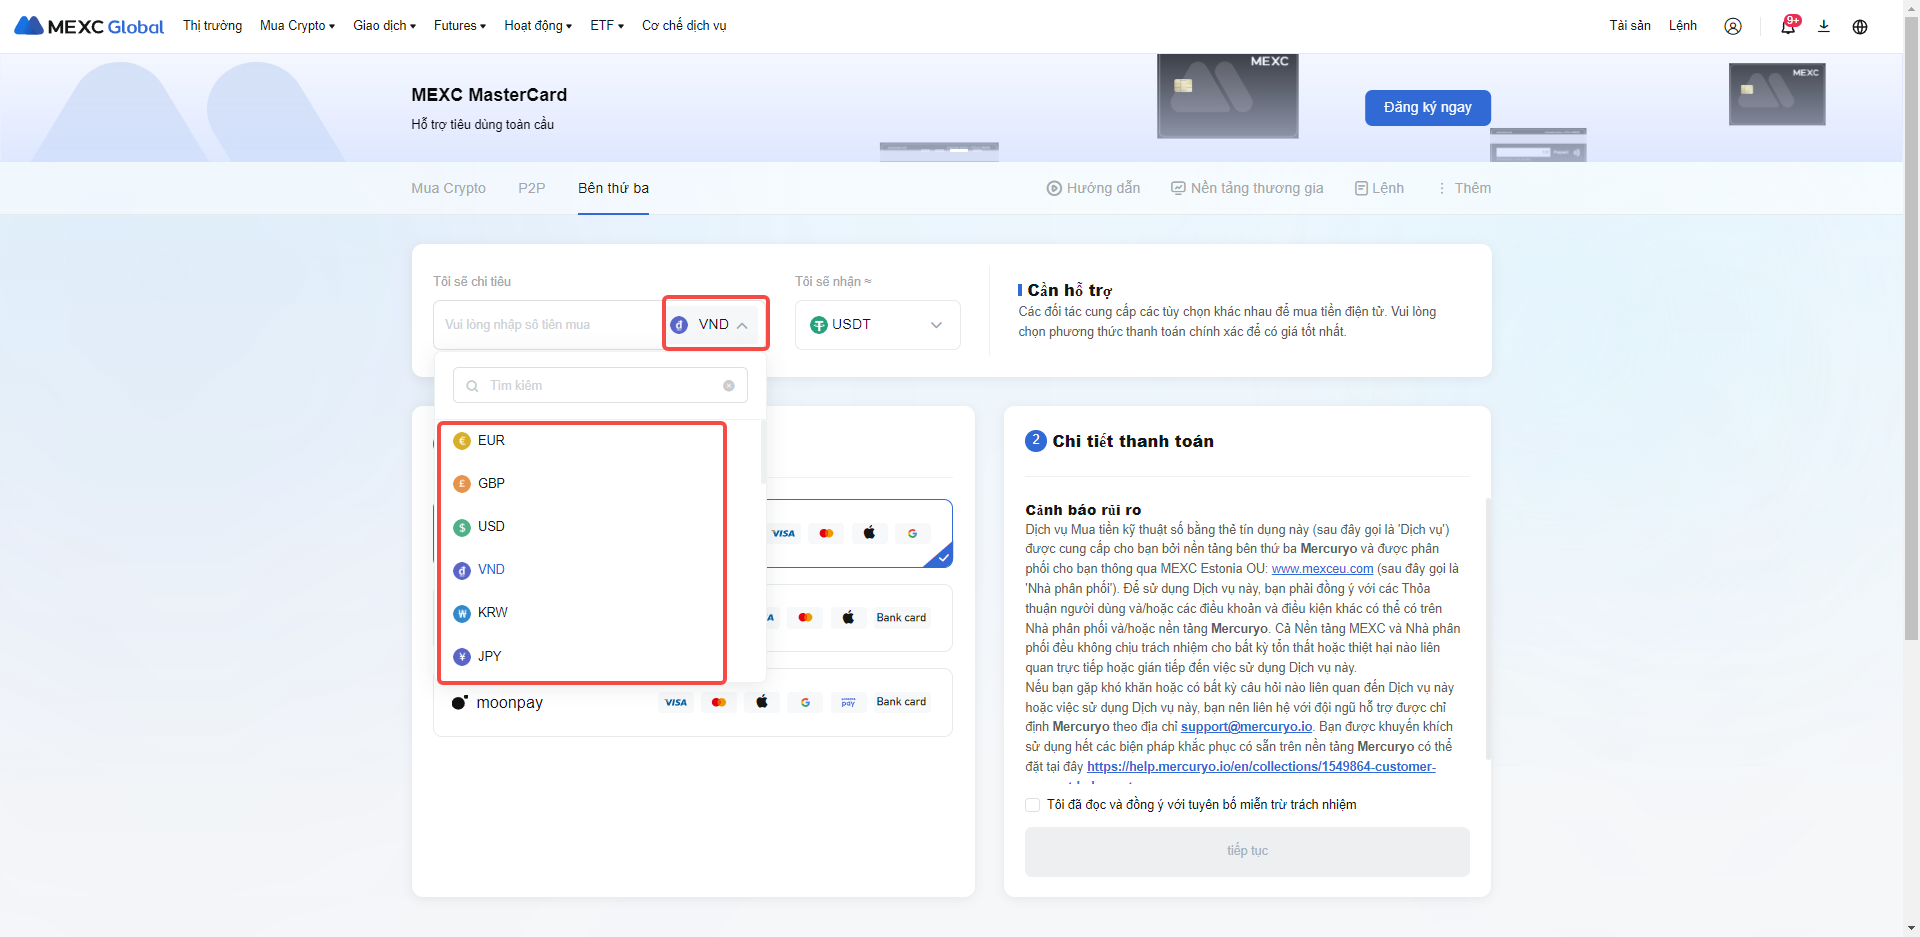Switch to the Mua Crypto tab
The height and width of the screenshot is (937, 1920).
(448, 188)
